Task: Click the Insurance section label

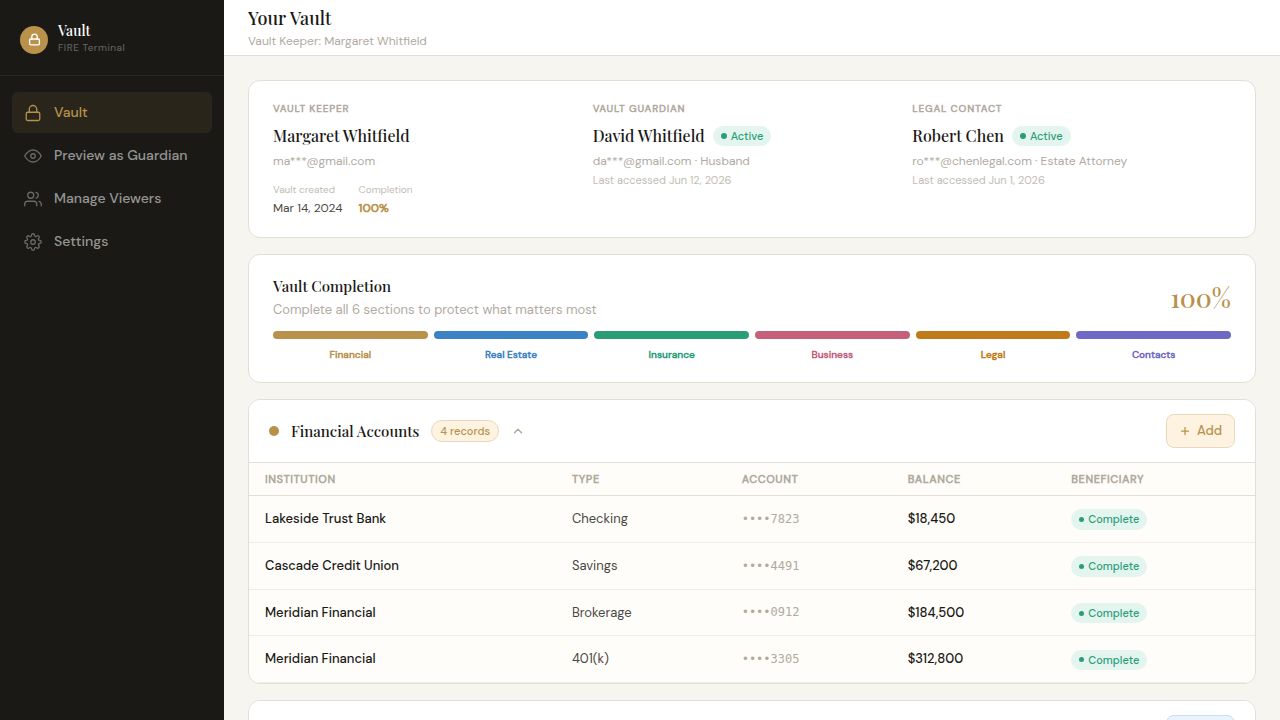Action: point(671,355)
